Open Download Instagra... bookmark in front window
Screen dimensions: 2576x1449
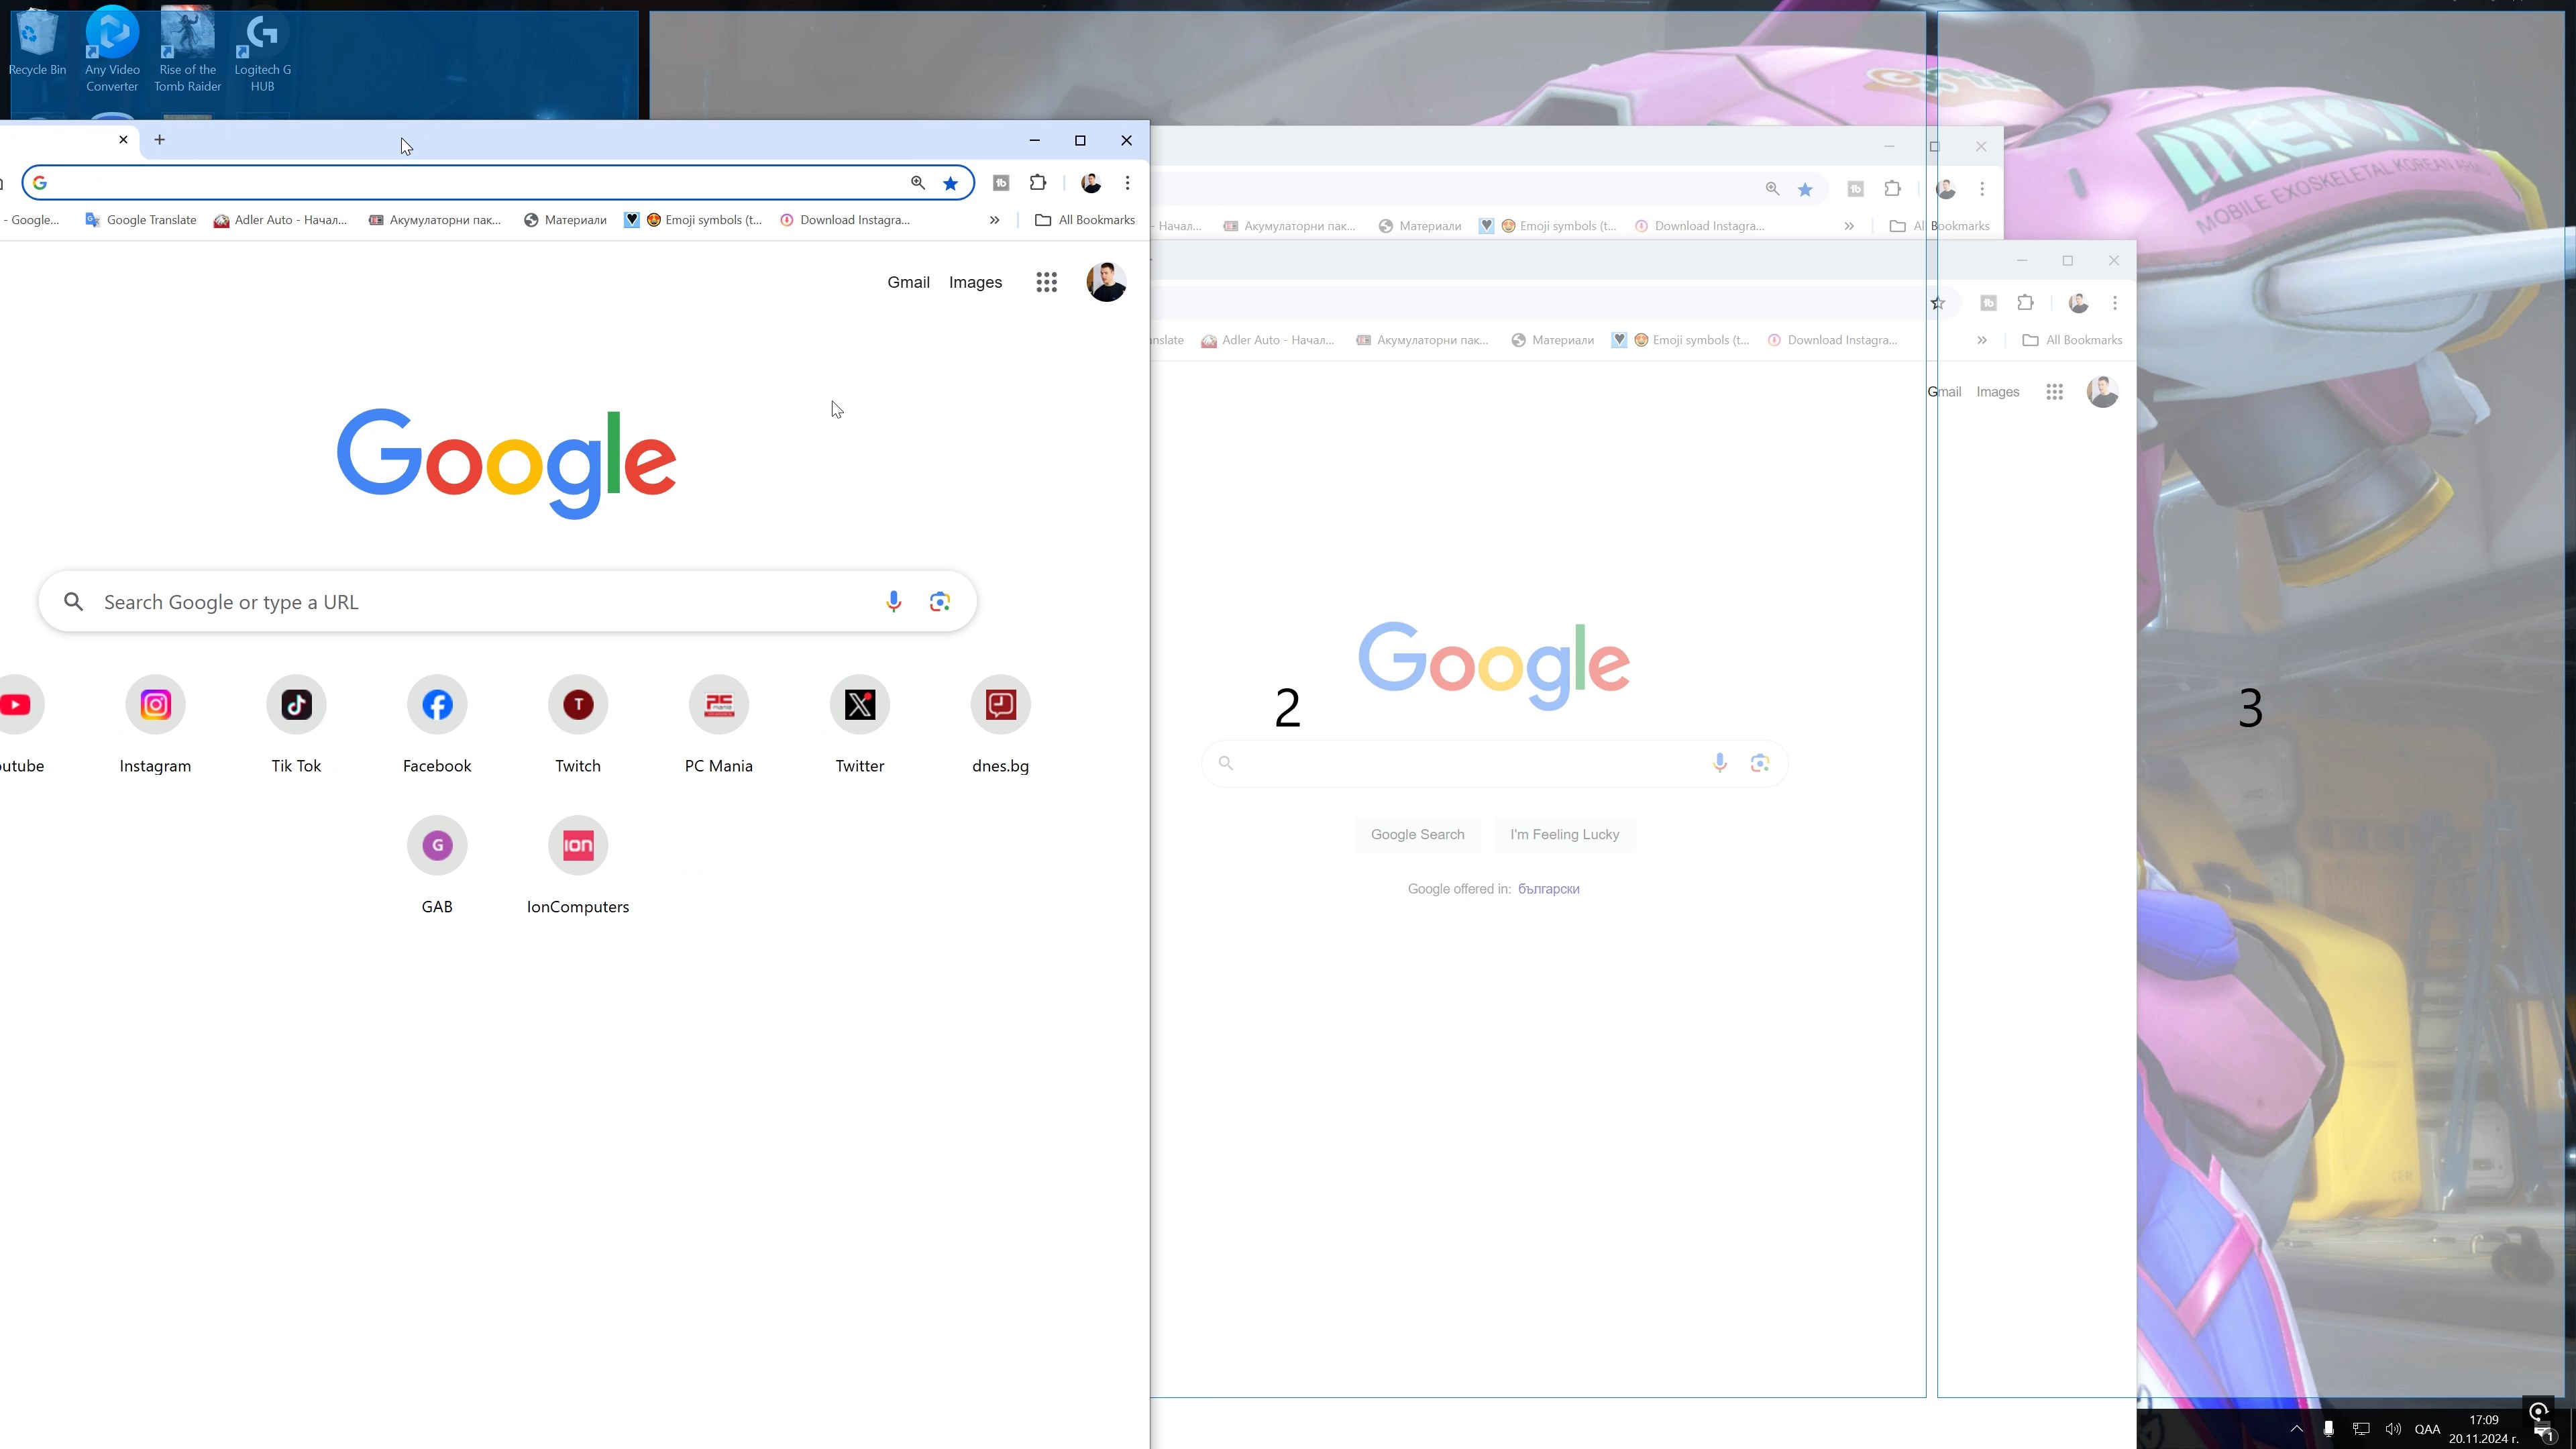pyautogui.click(x=845, y=220)
